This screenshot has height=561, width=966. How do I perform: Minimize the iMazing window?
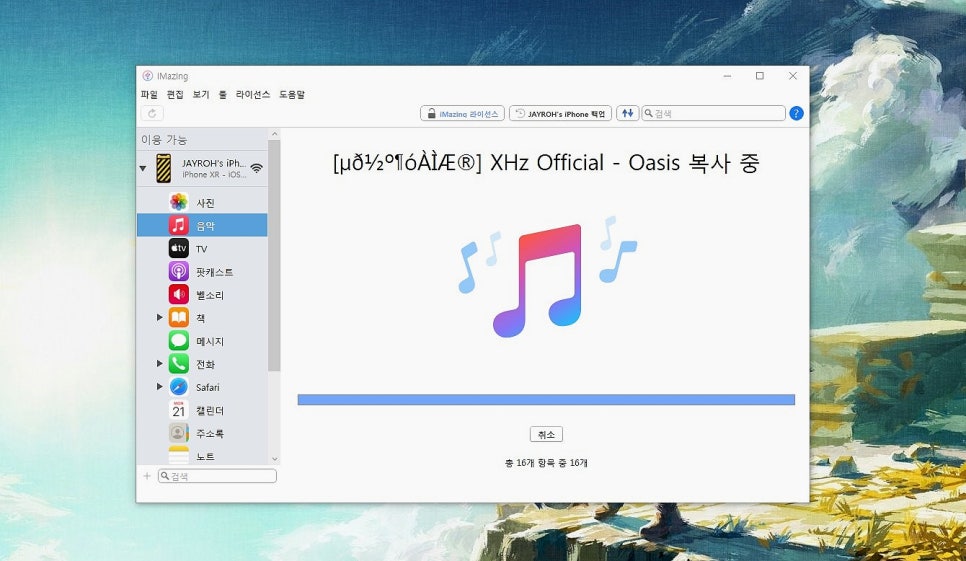pyautogui.click(x=728, y=76)
